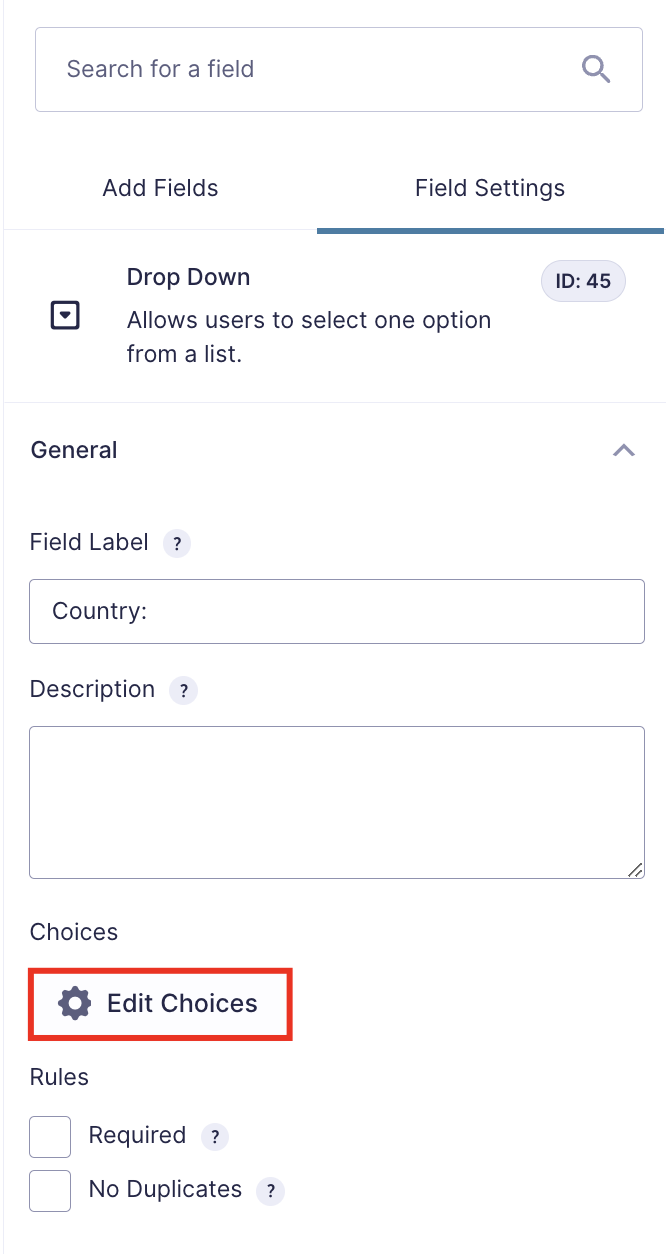Click the Drop Down field type icon
666x1254 pixels.
click(65, 316)
